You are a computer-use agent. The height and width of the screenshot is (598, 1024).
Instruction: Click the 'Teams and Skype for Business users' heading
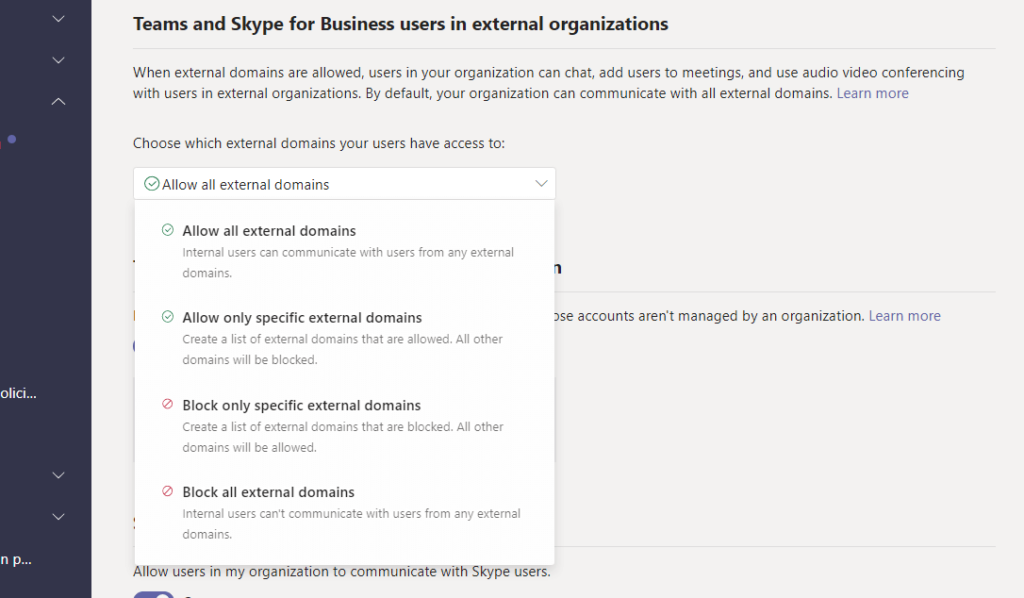click(400, 24)
